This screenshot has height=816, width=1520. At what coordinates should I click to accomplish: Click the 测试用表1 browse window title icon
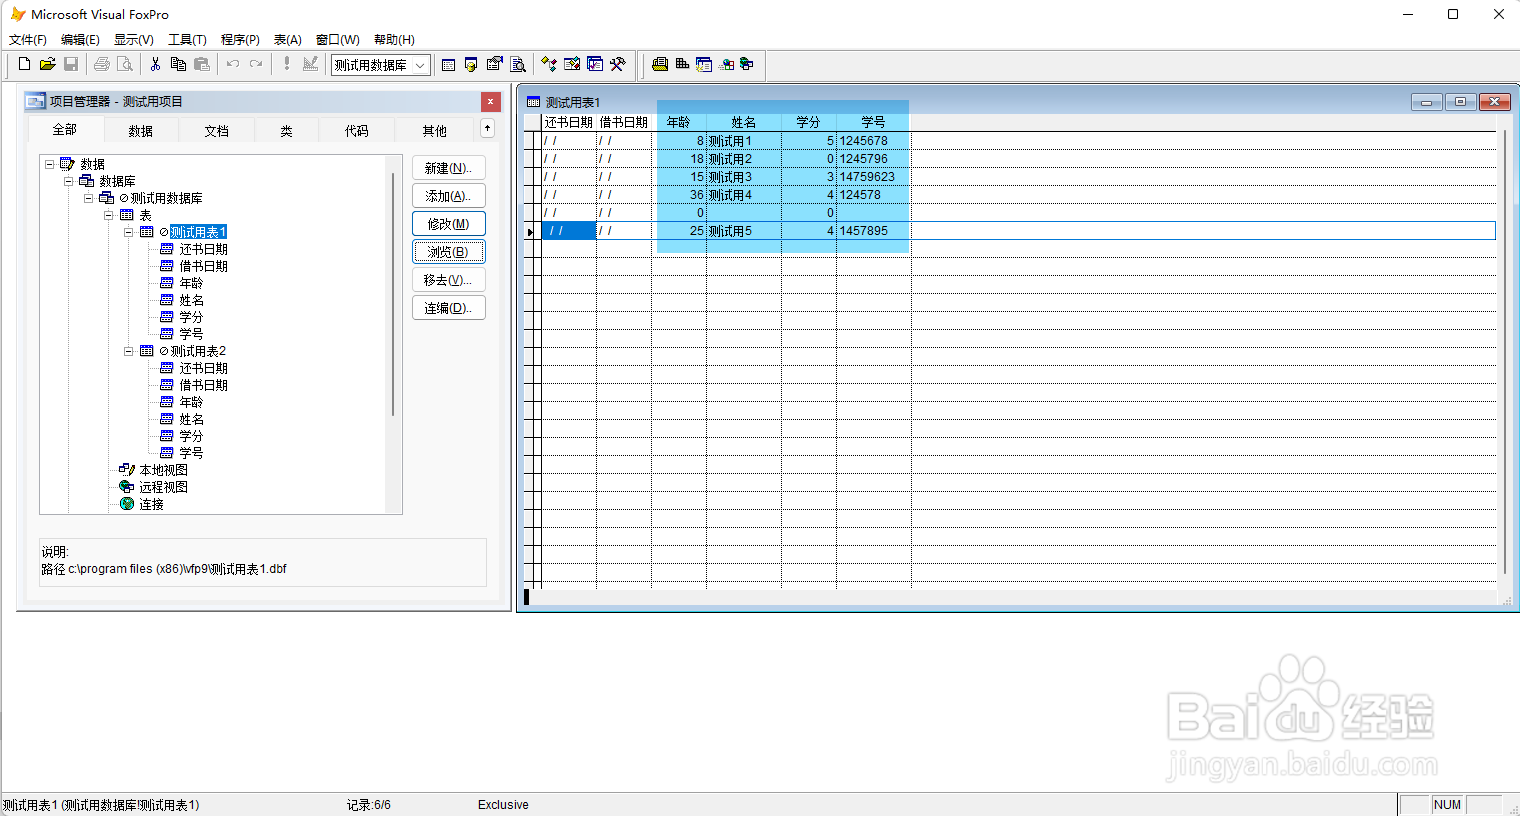pyautogui.click(x=534, y=102)
